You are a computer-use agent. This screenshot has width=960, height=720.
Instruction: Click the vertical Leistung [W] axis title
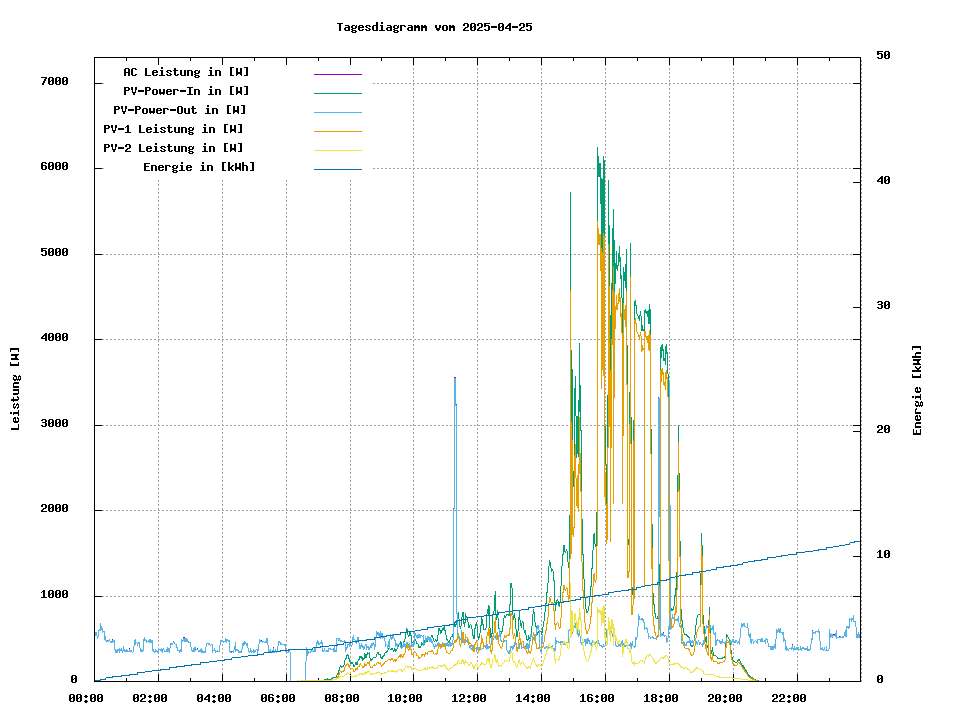tap(16, 389)
